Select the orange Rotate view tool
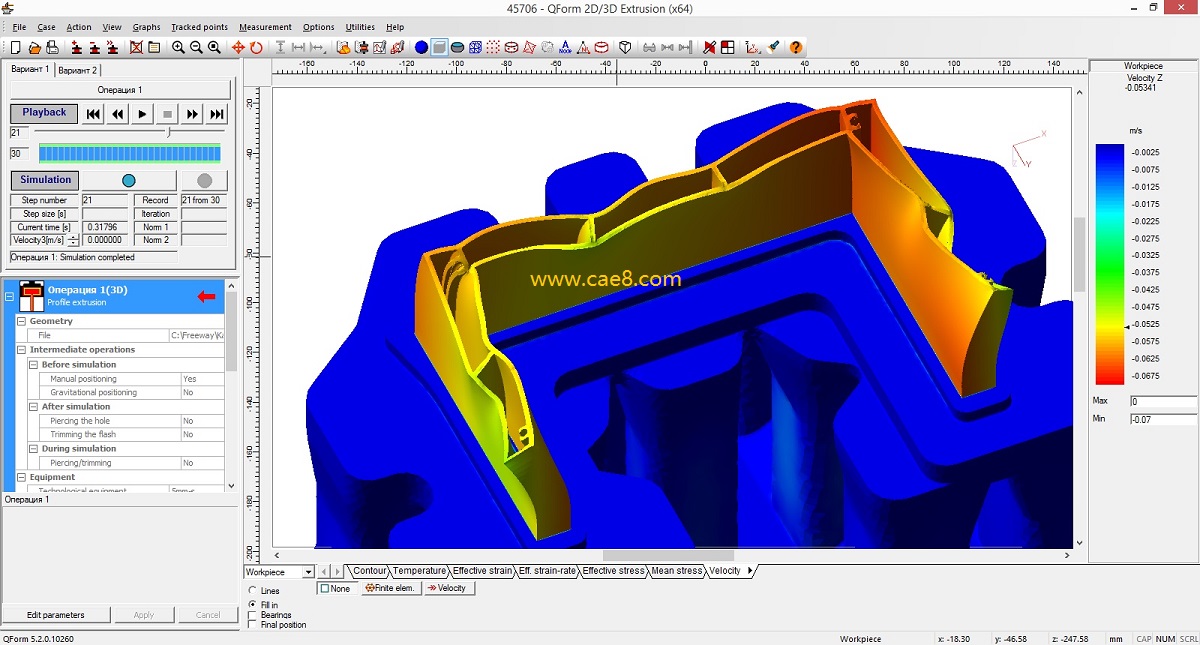Viewport: 1200px width, 645px height. pyautogui.click(x=256, y=47)
